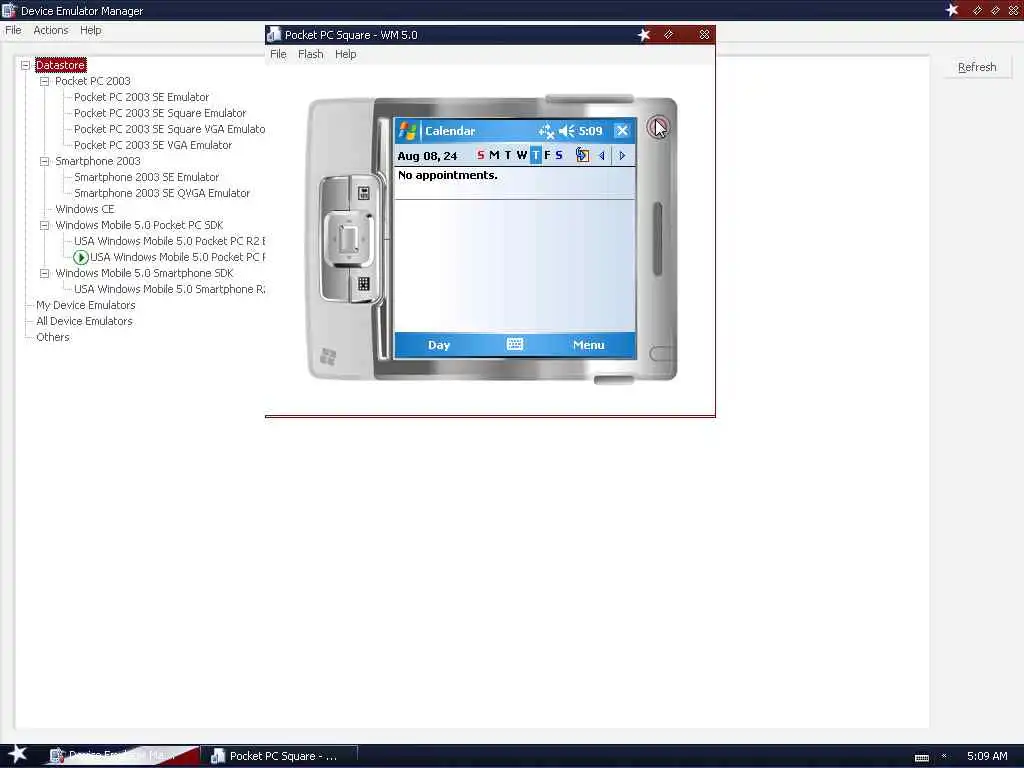Click the Pocket PC Square window title icon

pos(274,35)
